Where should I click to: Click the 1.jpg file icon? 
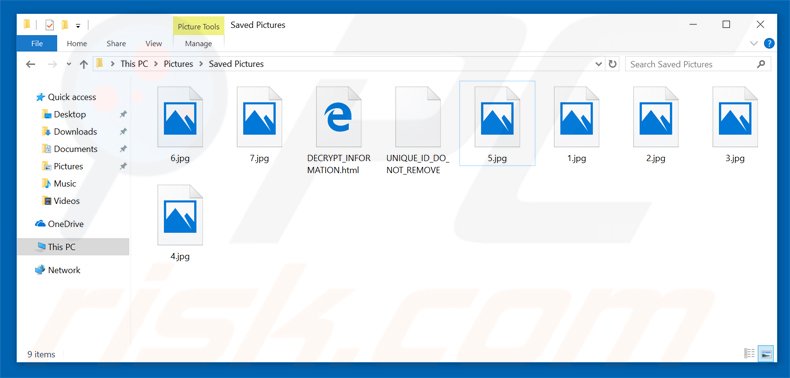(x=576, y=117)
